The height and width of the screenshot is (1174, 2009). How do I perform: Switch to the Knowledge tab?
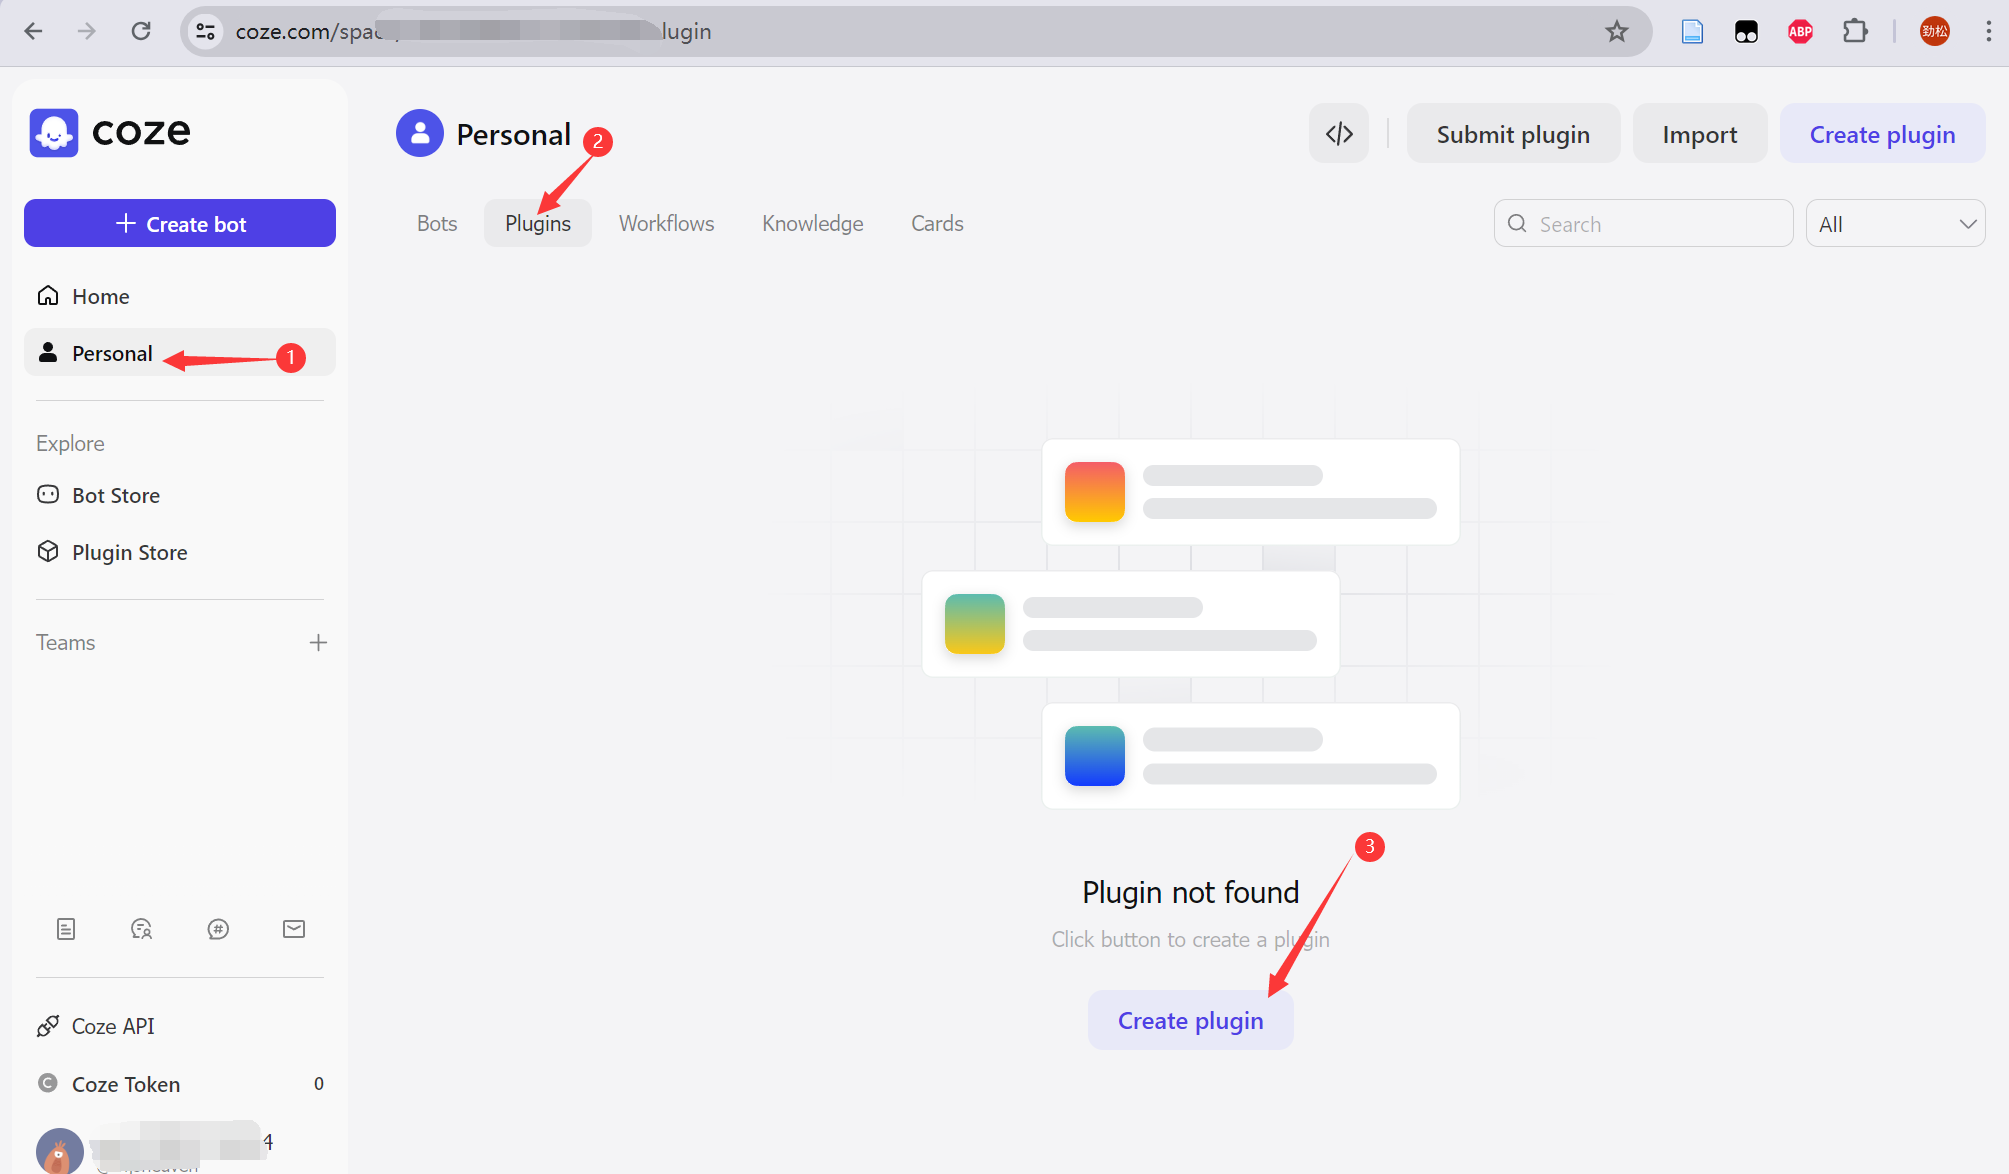coord(813,223)
